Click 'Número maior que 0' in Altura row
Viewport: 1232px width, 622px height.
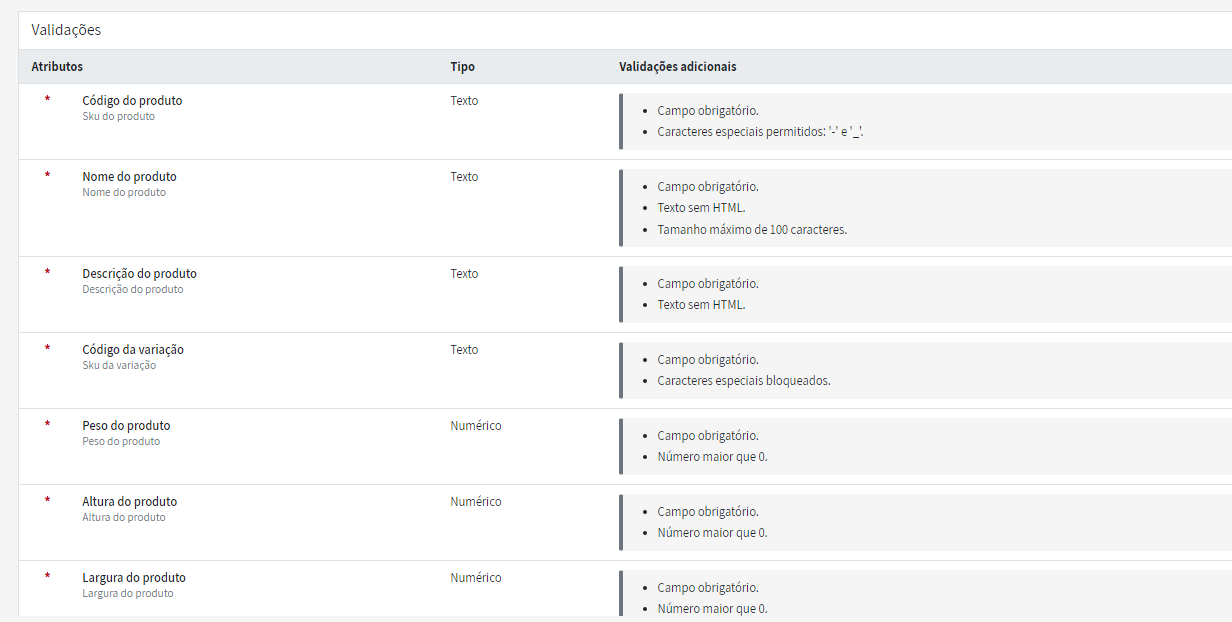(x=712, y=533)
